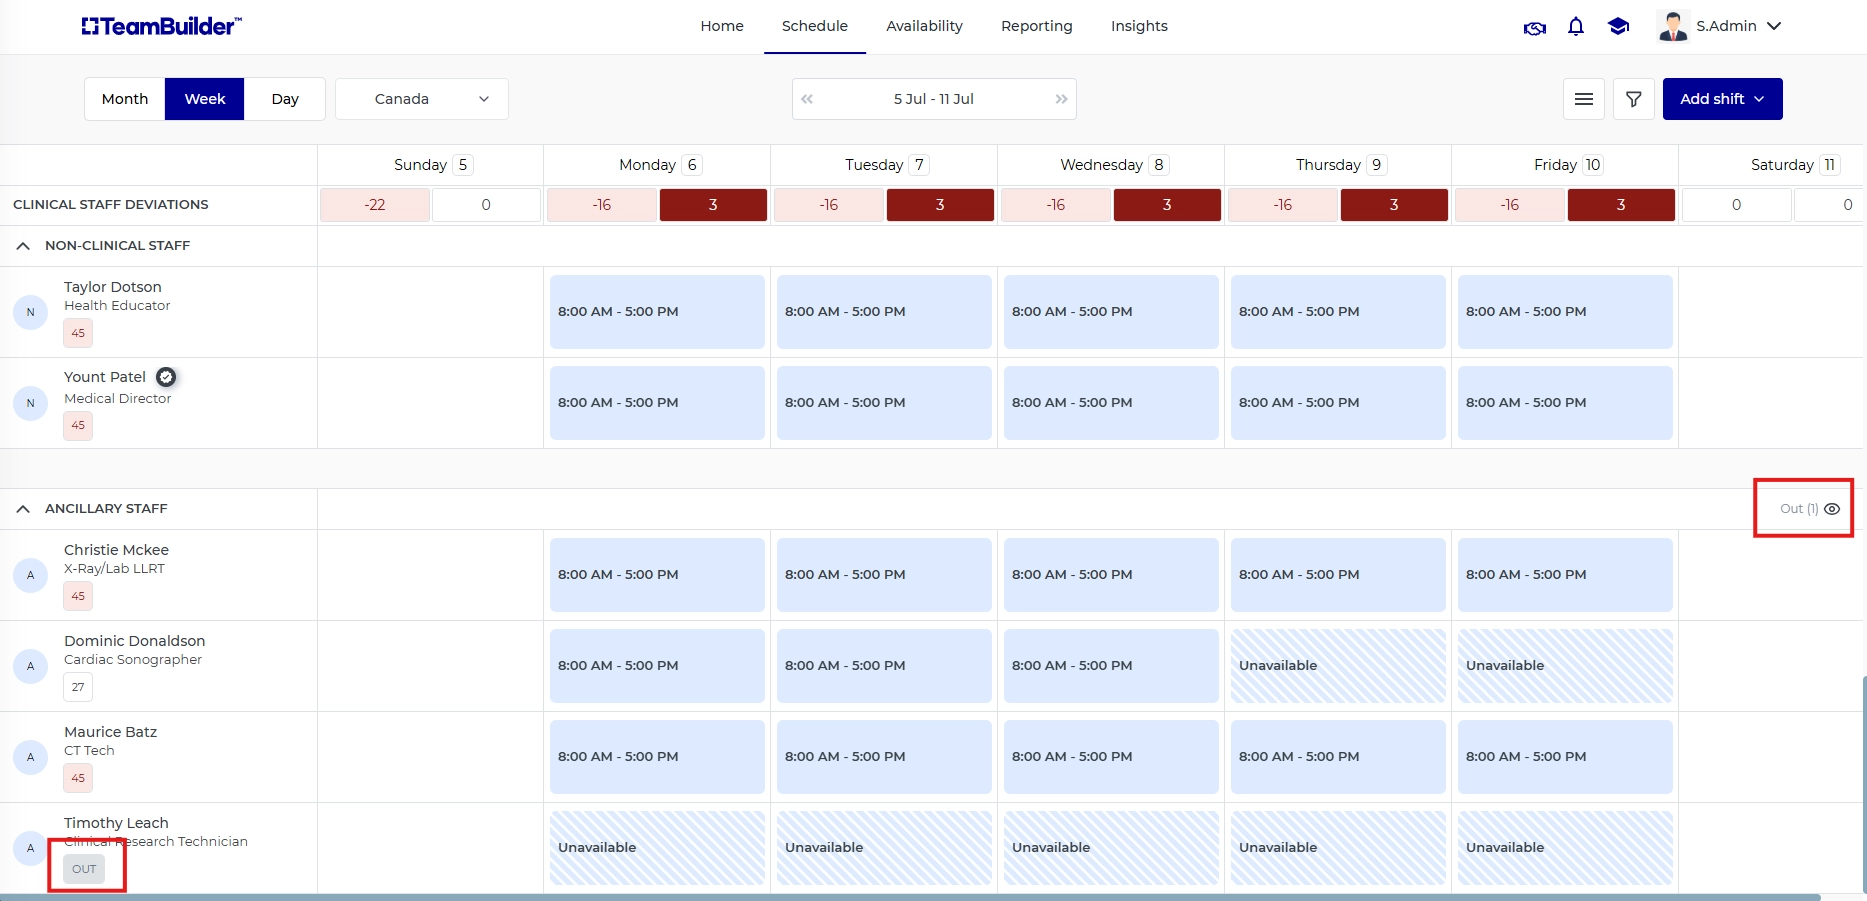This screenshot has width=1867, height=901.
Task: Click Sunday -22 deviation cell
Action: tap(375, 205)
